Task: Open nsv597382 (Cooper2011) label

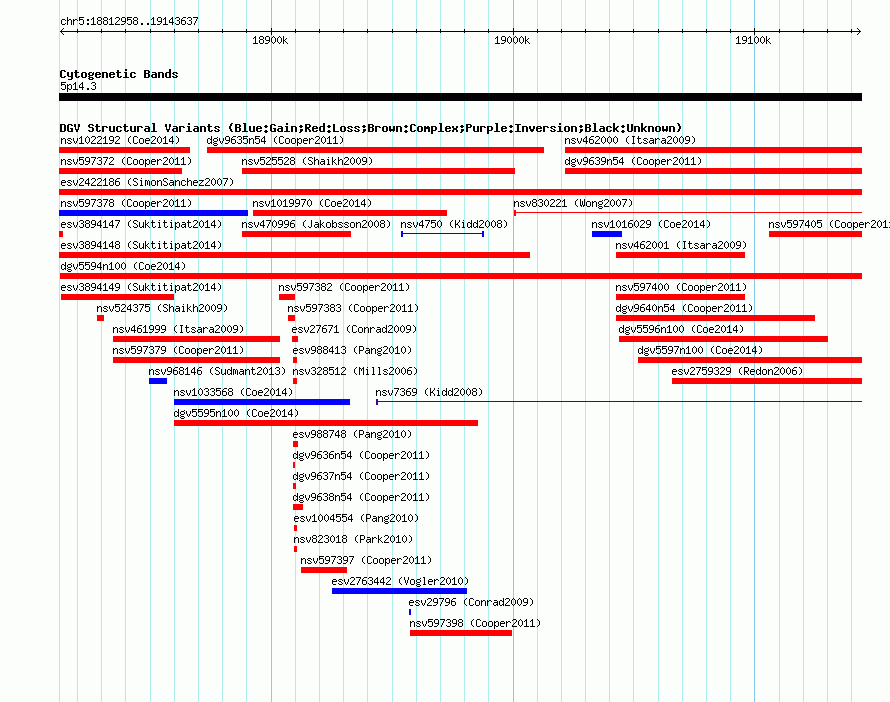Action: tap(344, 287)
